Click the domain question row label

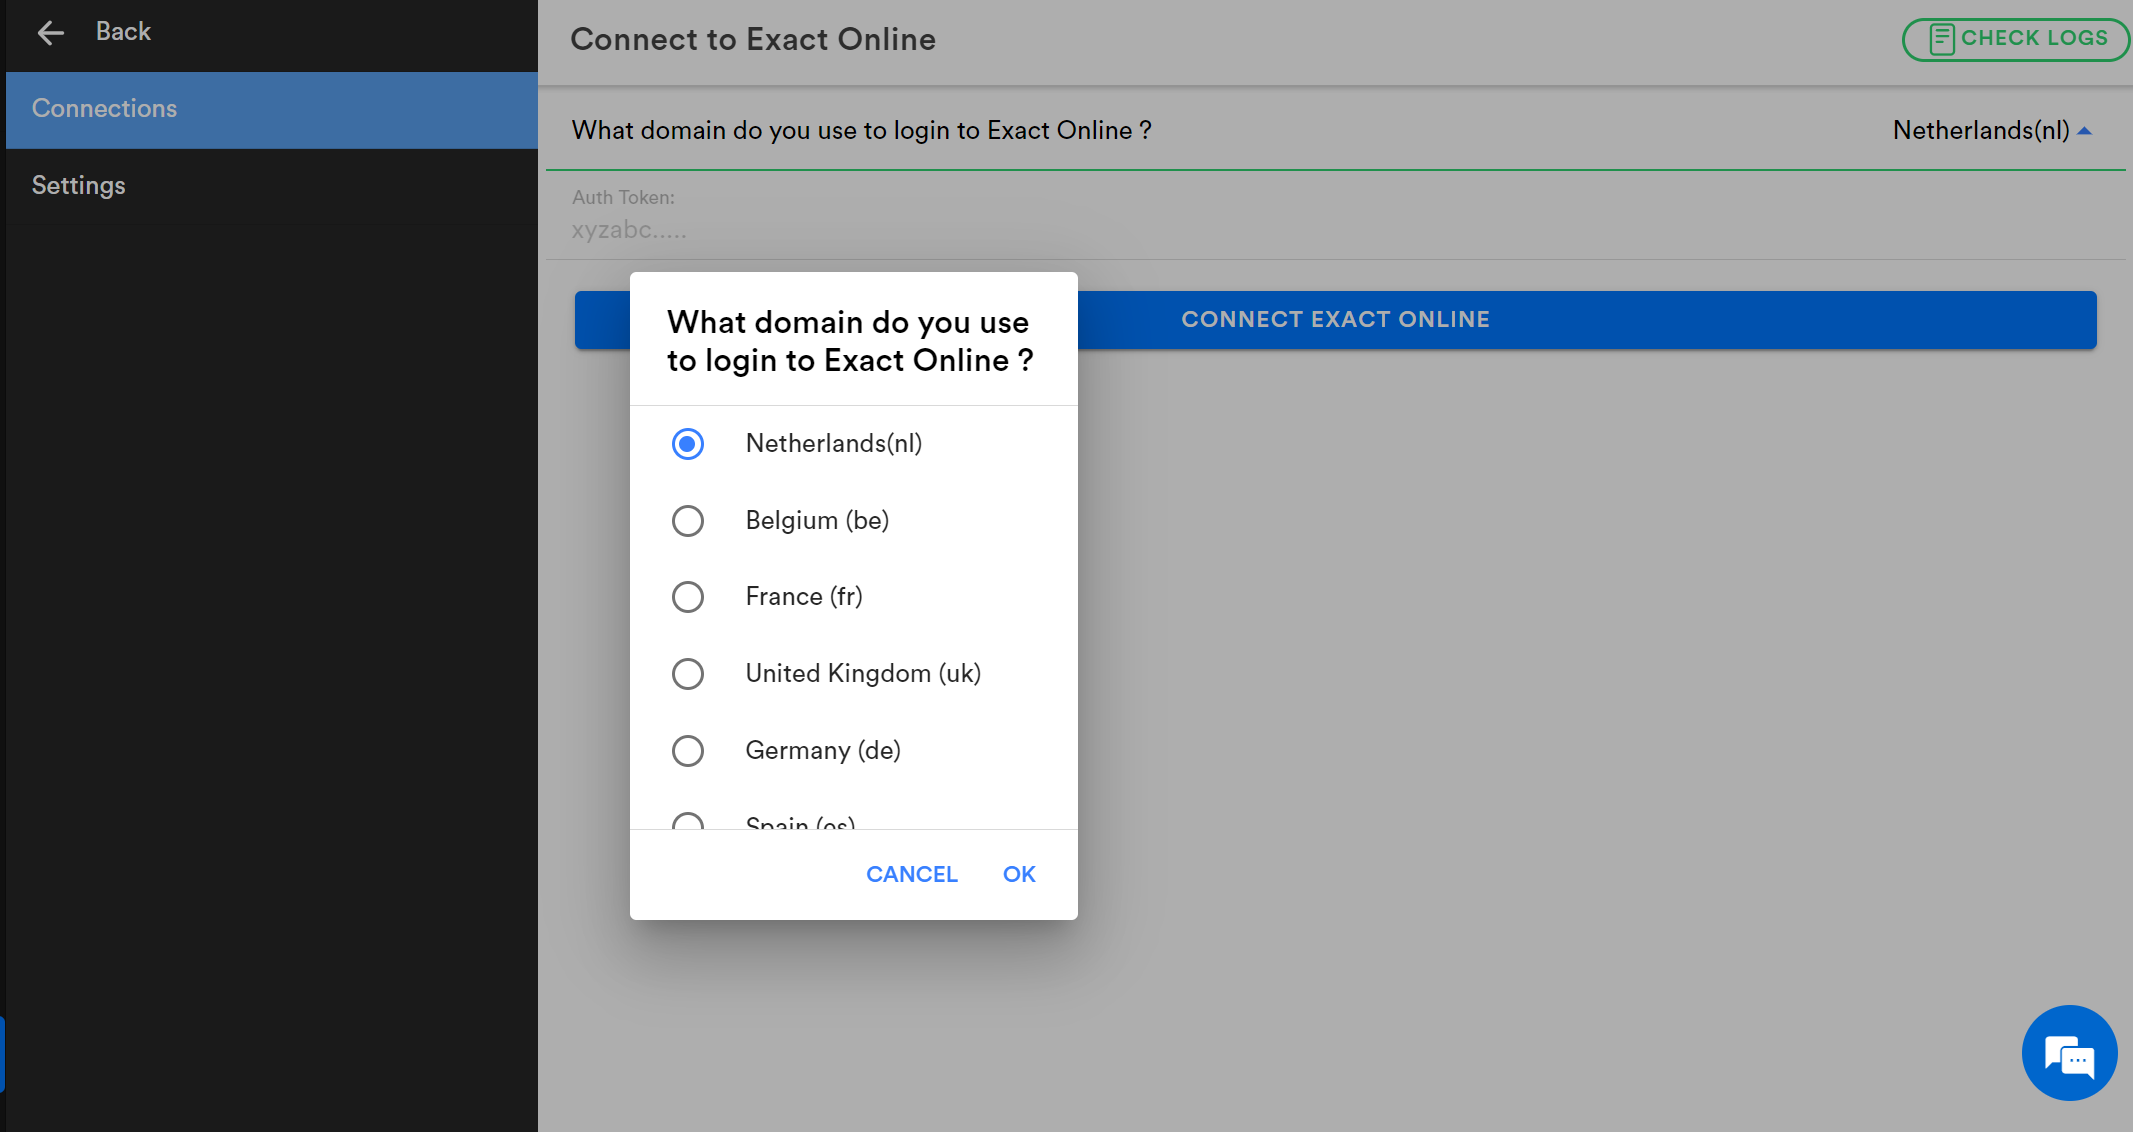[862, 131]
